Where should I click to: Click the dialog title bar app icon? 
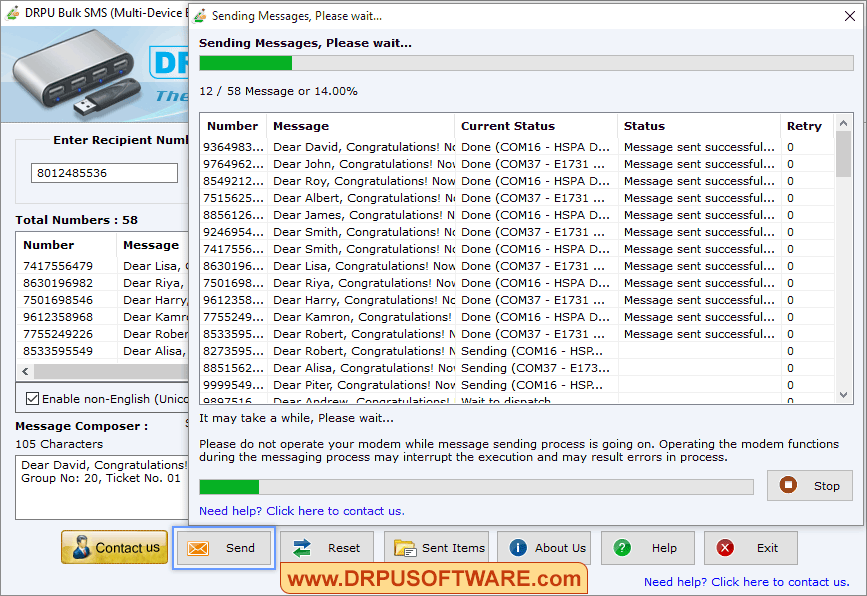(x=200, y=16)
